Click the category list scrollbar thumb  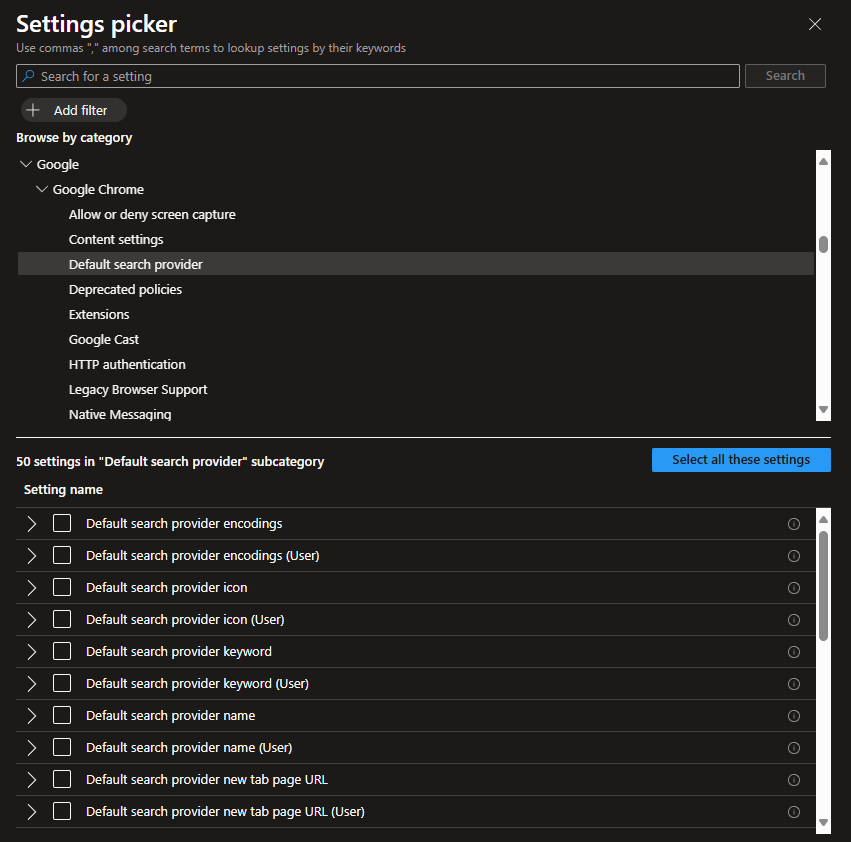[x=823, y=244]
